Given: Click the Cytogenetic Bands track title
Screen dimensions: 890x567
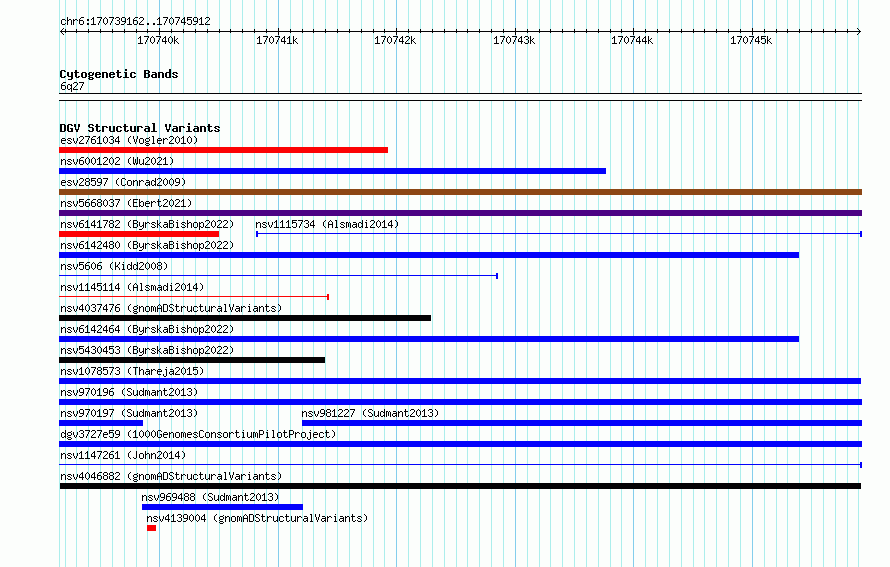Looking at the screenshot, I should 119,74.
